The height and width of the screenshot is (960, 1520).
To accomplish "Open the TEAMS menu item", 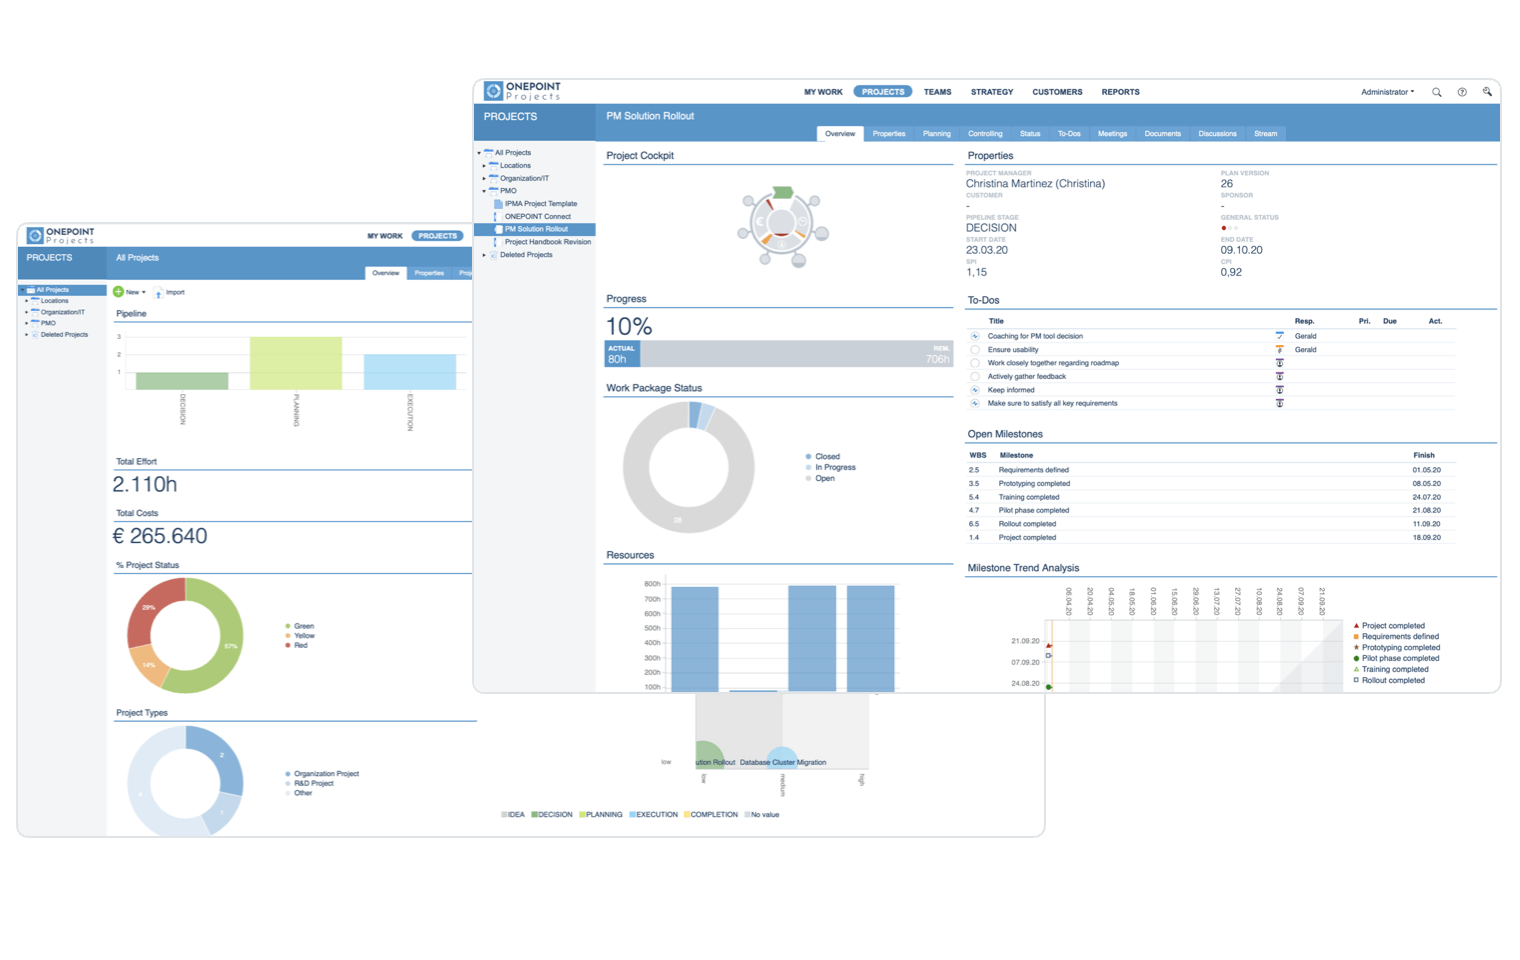I will (x=937, y=92).
